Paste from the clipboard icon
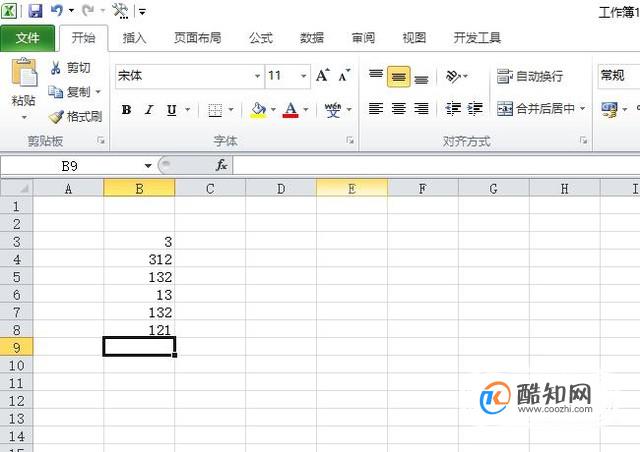The height and width of the screenshot is (452, 640). tap(24, 73)
